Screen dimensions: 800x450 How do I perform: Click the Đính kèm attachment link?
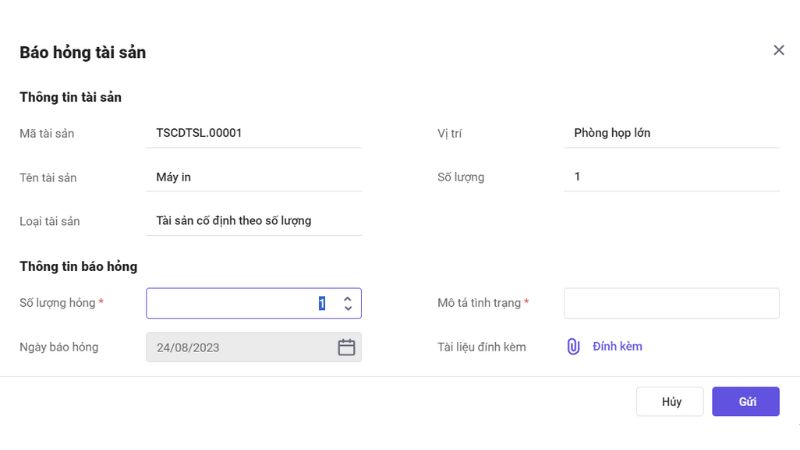click(x=617, y=347)
